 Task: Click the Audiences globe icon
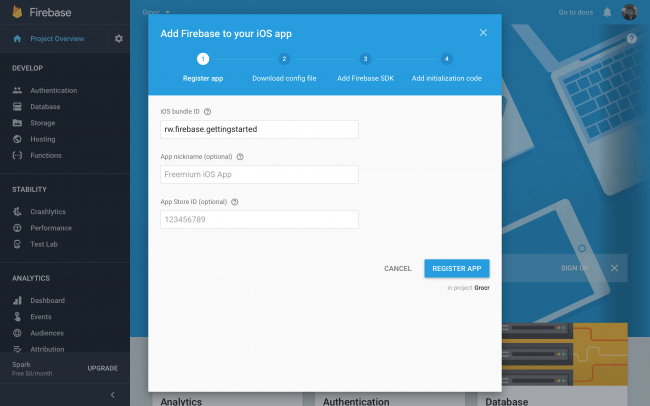click(17, 333)
